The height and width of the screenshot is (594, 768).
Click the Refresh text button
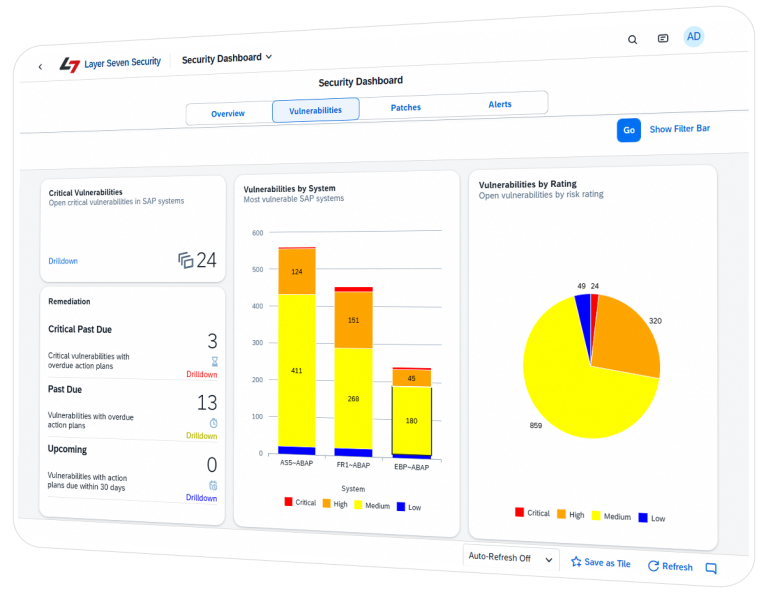pyautogui.click(x=677, y=567)
